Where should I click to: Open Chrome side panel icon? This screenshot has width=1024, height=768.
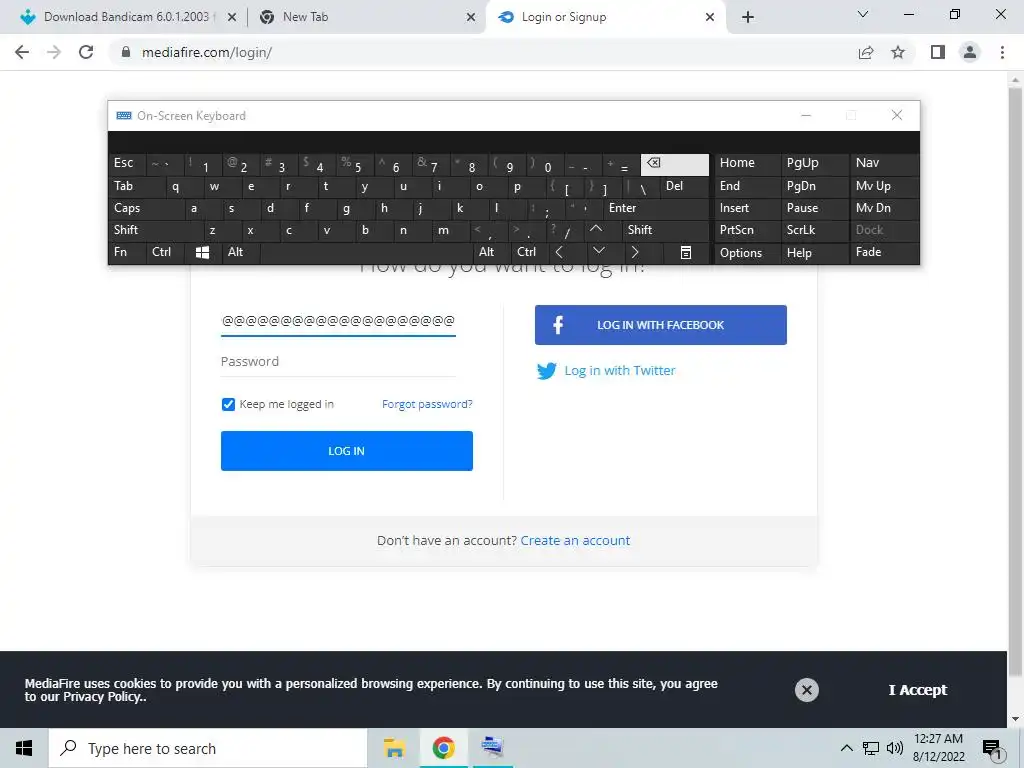pyautogui.click(x=938, y=52)
